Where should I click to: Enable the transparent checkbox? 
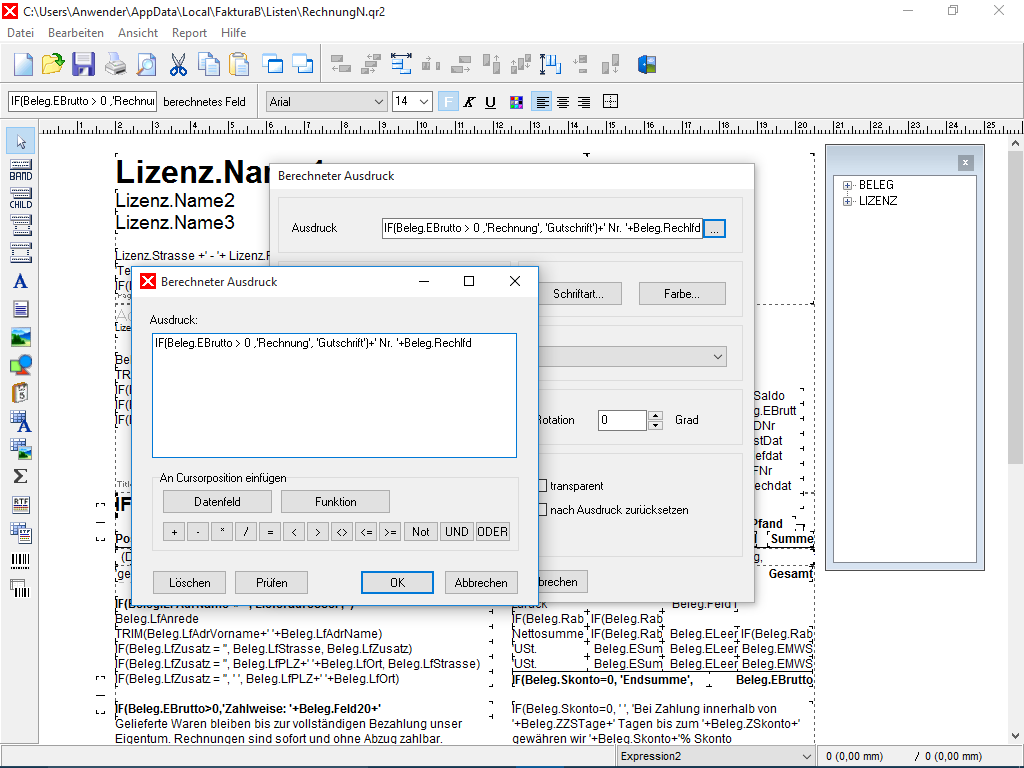542,486
